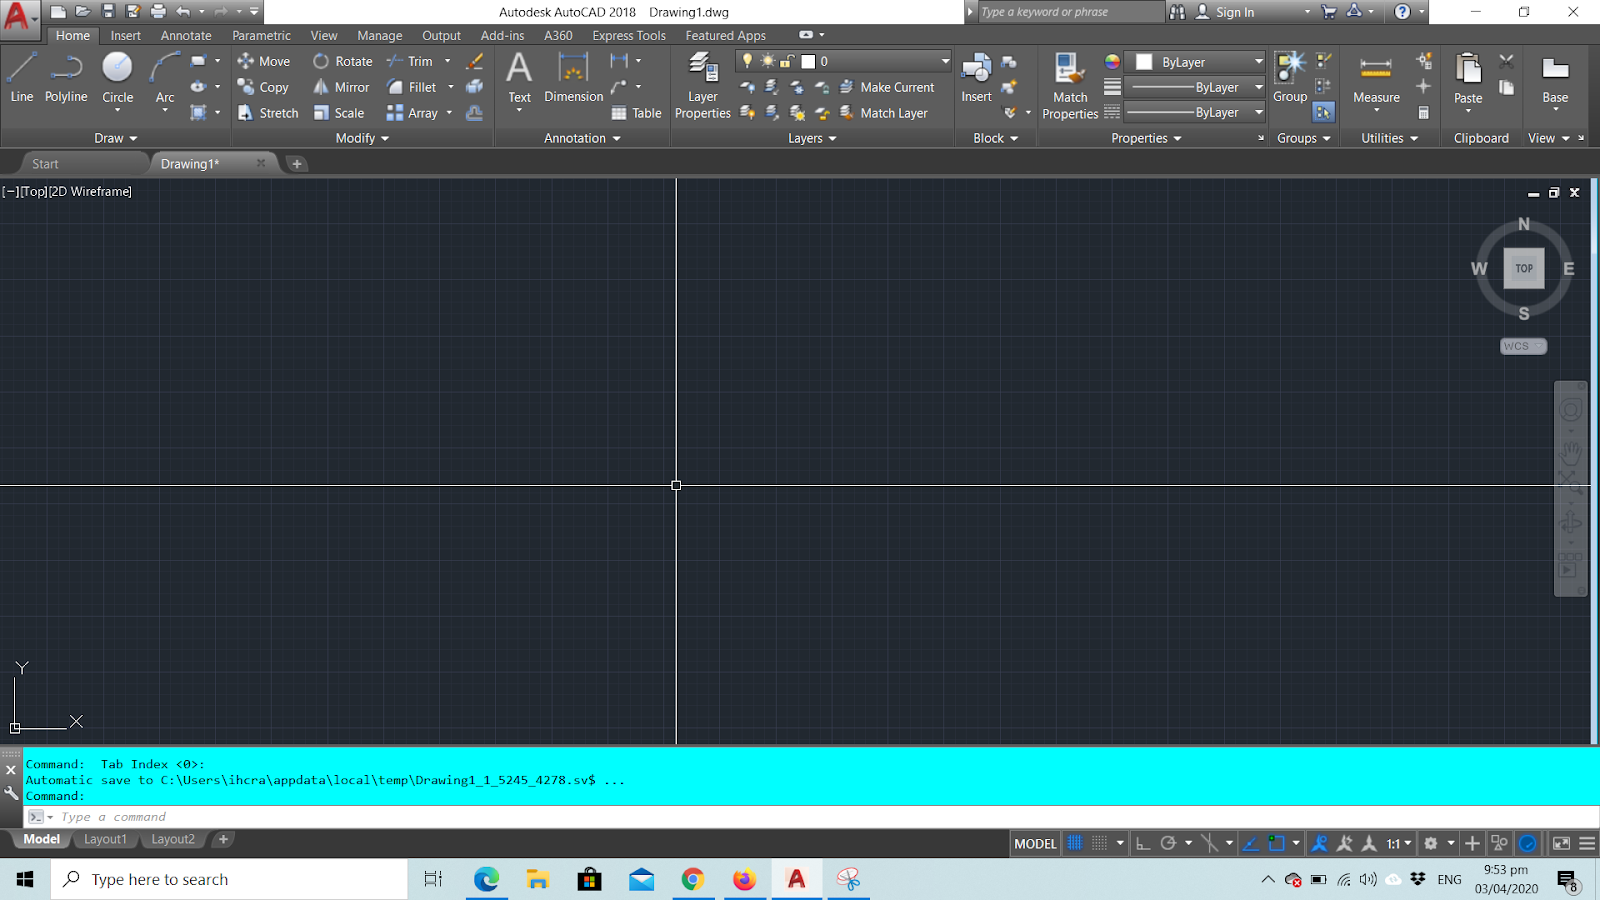1600x900 pixels.
Task: Select the Erase tool icon
Action: [475, 61]
